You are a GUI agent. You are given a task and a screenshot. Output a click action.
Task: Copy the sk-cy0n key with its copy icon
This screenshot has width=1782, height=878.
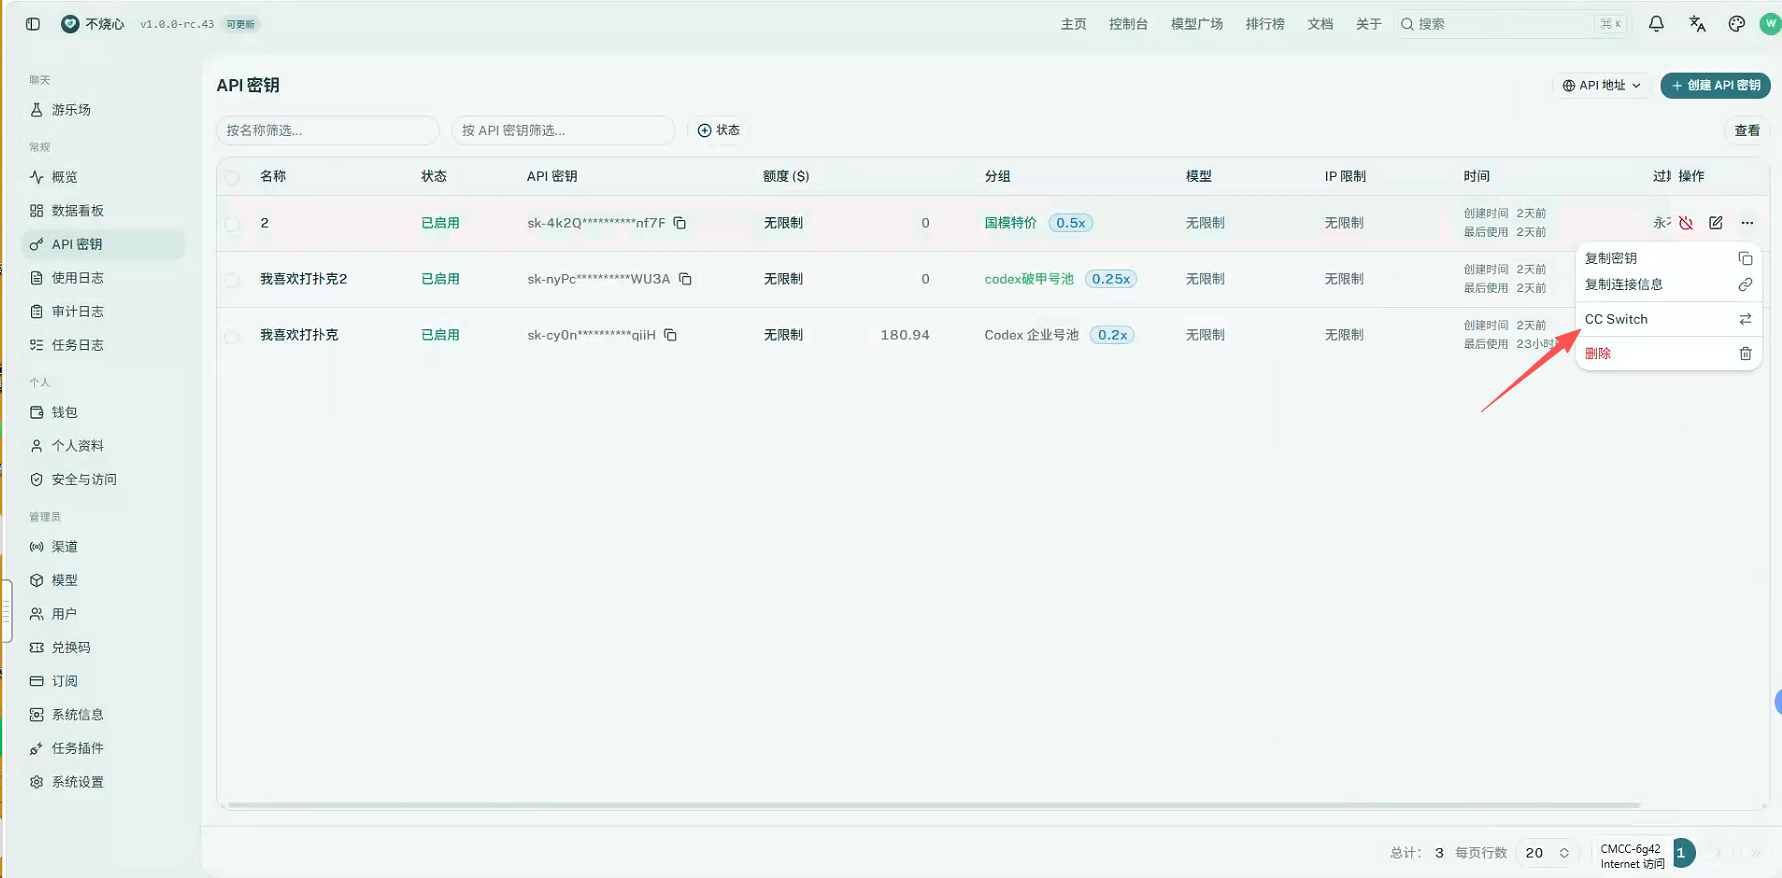[x=671, y=335]
